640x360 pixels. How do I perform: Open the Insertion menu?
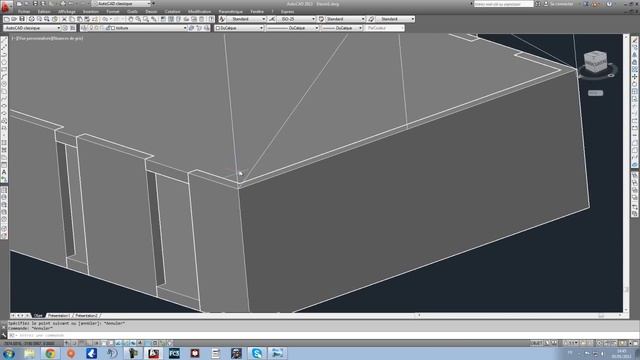coord(91,11)
